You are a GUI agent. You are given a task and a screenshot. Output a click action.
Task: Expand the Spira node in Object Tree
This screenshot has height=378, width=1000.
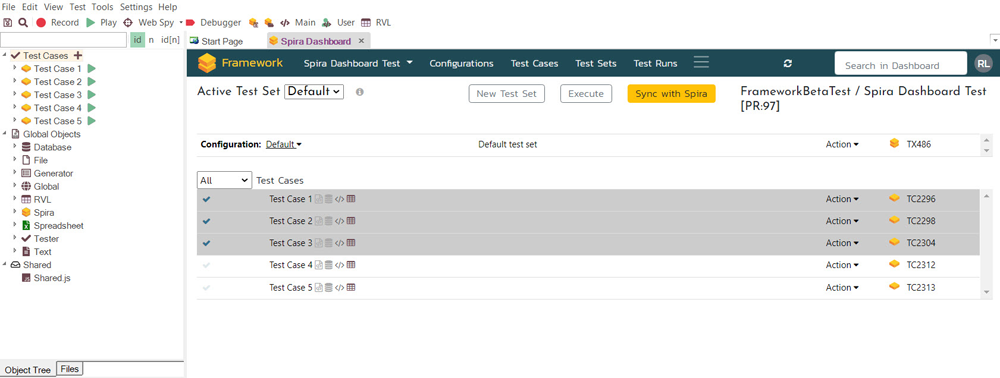[15, 212]
